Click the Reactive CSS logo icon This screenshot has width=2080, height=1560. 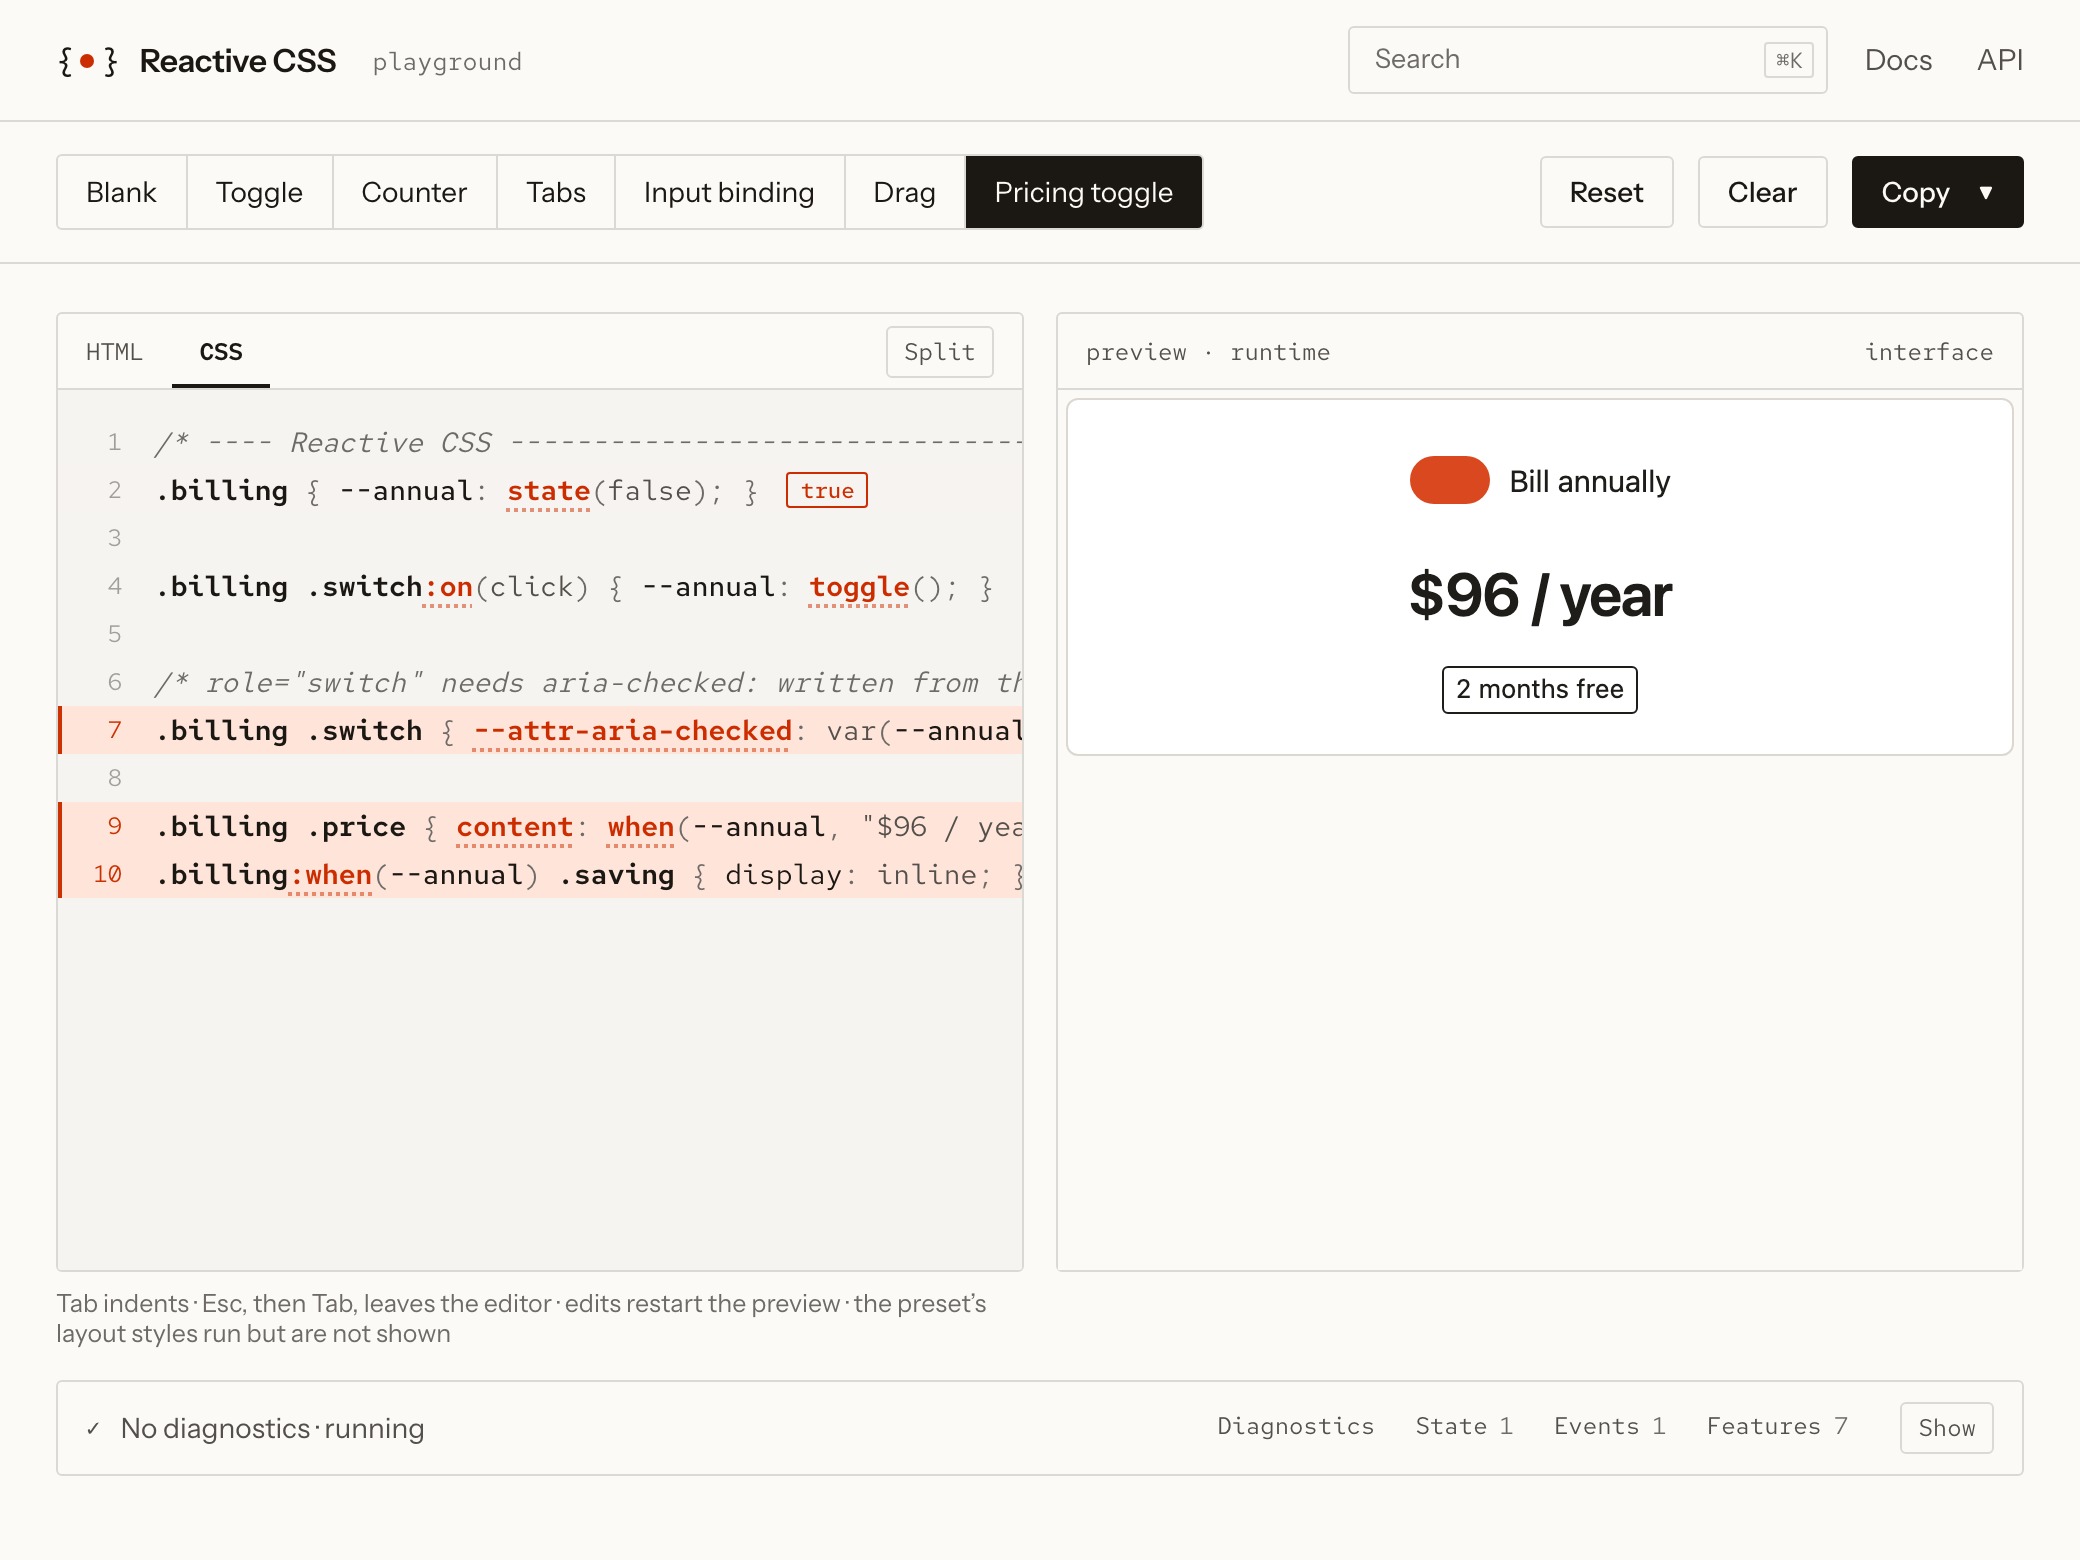(87, 61)
